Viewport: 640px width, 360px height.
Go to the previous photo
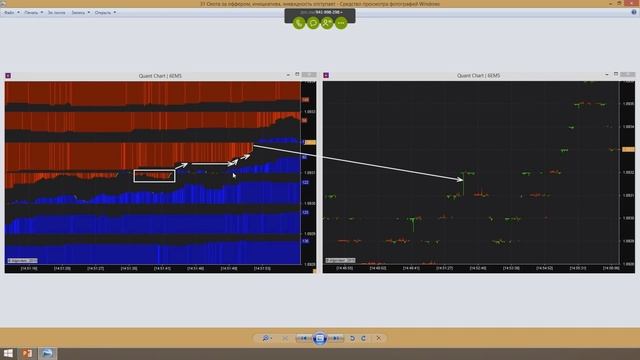pyautogui.click(x=303, y=338)
